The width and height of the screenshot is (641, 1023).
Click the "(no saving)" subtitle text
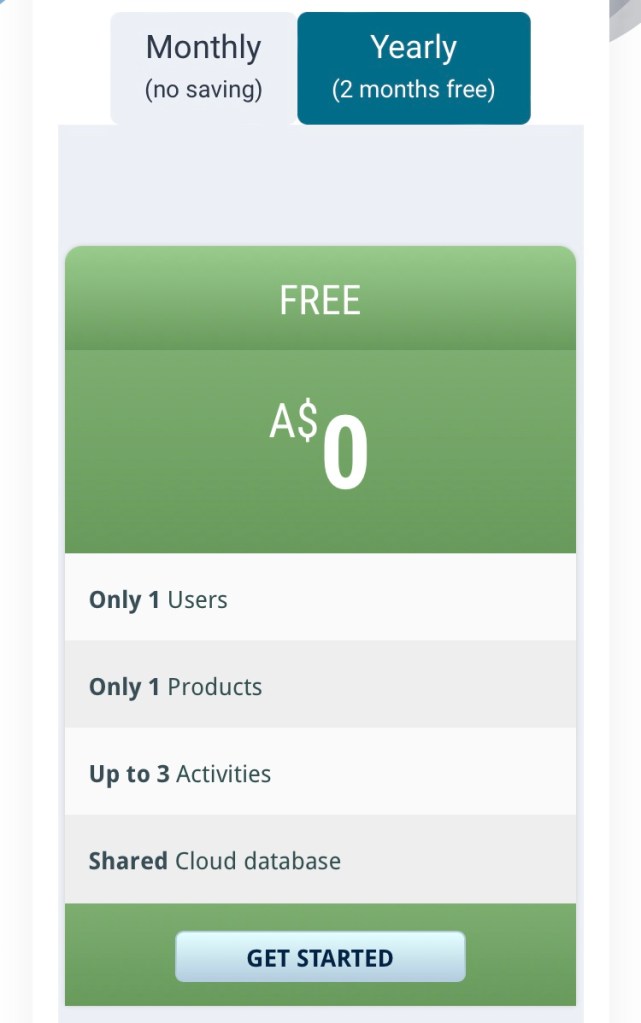(203, 90)
